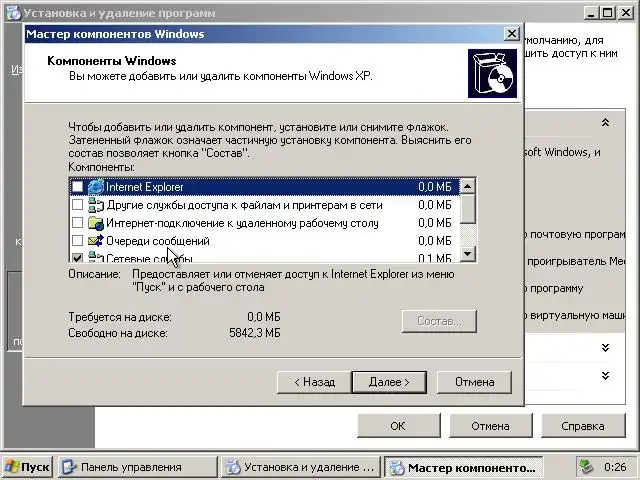
Task: Switch to Панель управления taskbar button
Action: tap(137, 467)
